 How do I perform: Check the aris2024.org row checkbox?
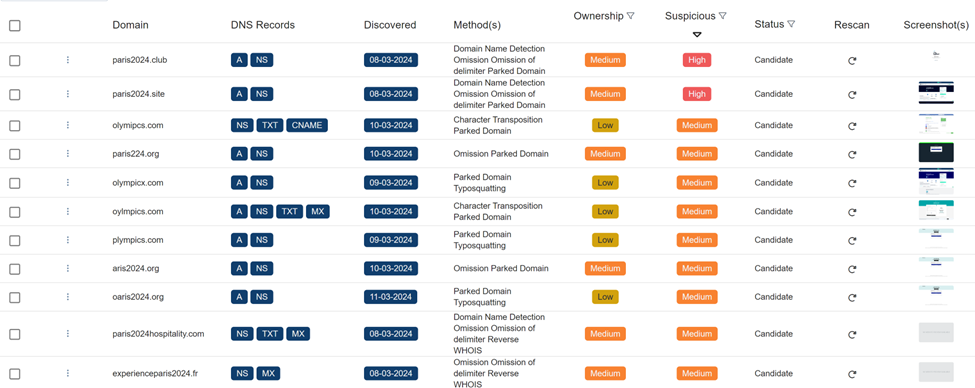15,269
